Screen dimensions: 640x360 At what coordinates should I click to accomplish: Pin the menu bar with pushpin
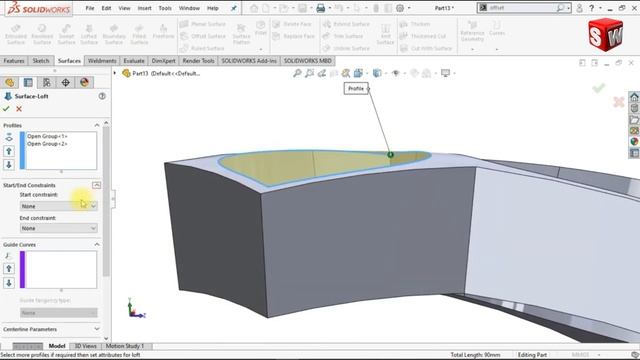coord(234,8)
